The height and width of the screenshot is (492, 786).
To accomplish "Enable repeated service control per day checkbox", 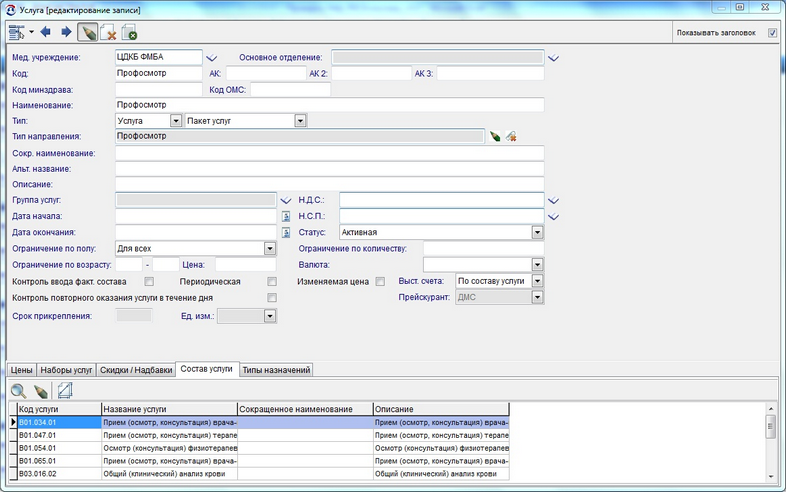I will (272, 298).
